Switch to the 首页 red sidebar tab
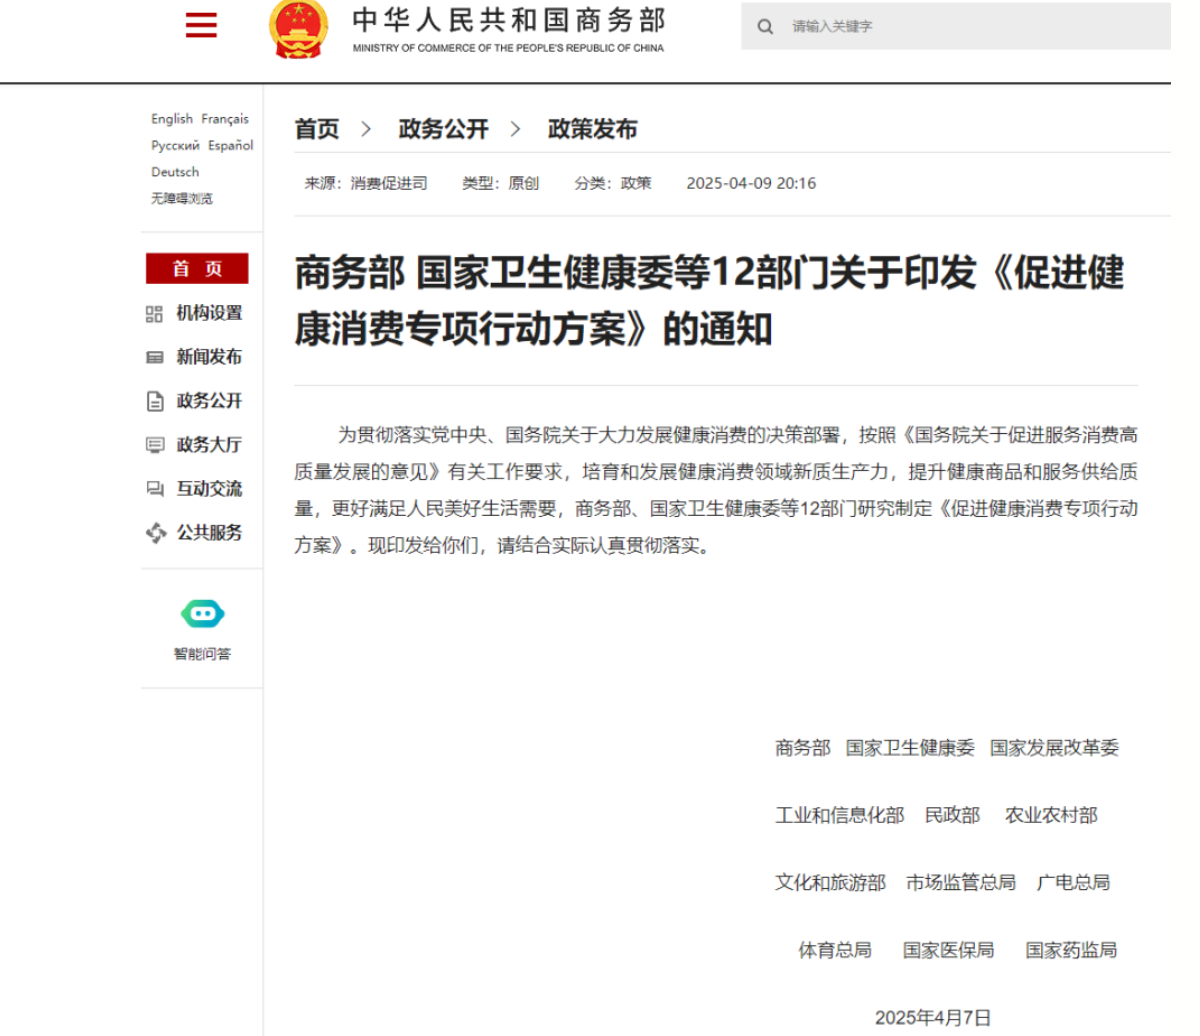Screen dimensions: 1200x1036 pos(197,268)
